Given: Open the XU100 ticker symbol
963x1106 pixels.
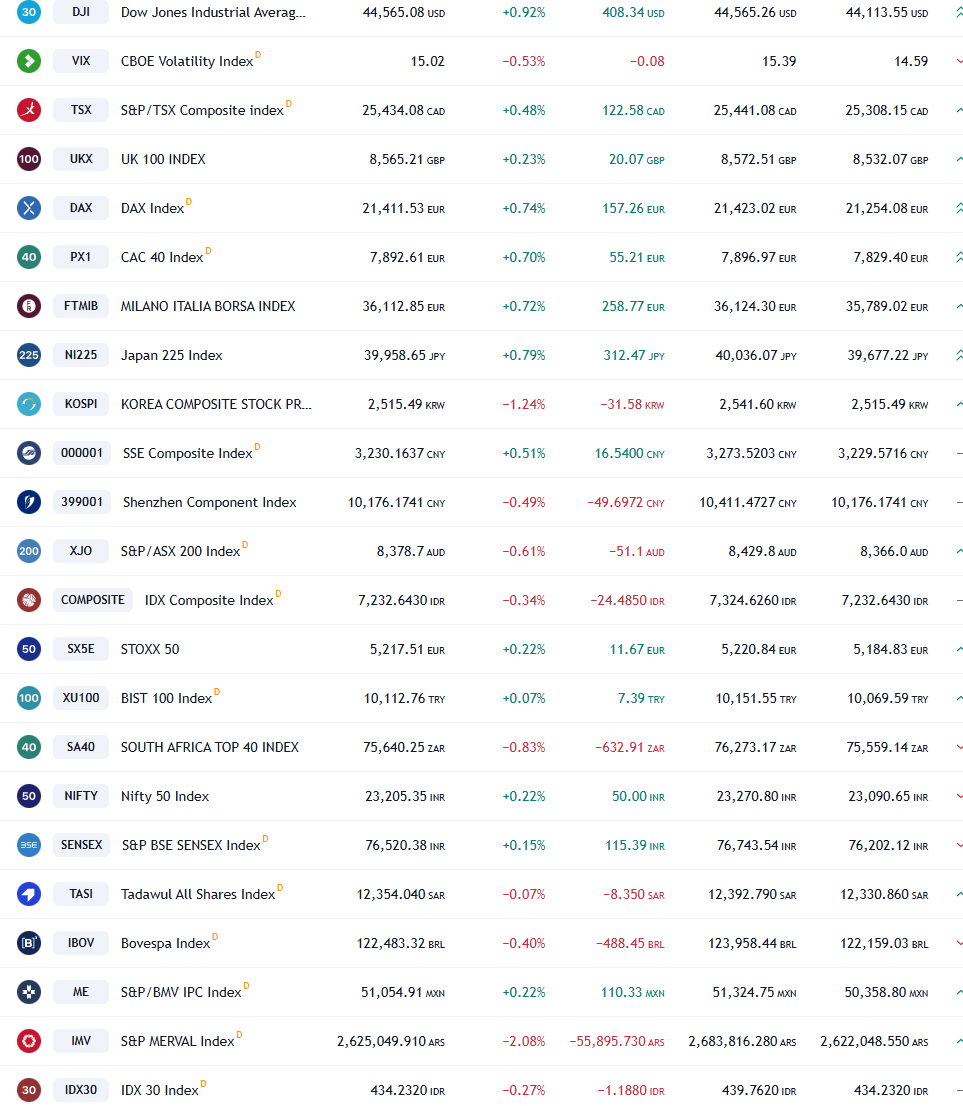Looking at the screenshot, I should [x=81, y=698].
